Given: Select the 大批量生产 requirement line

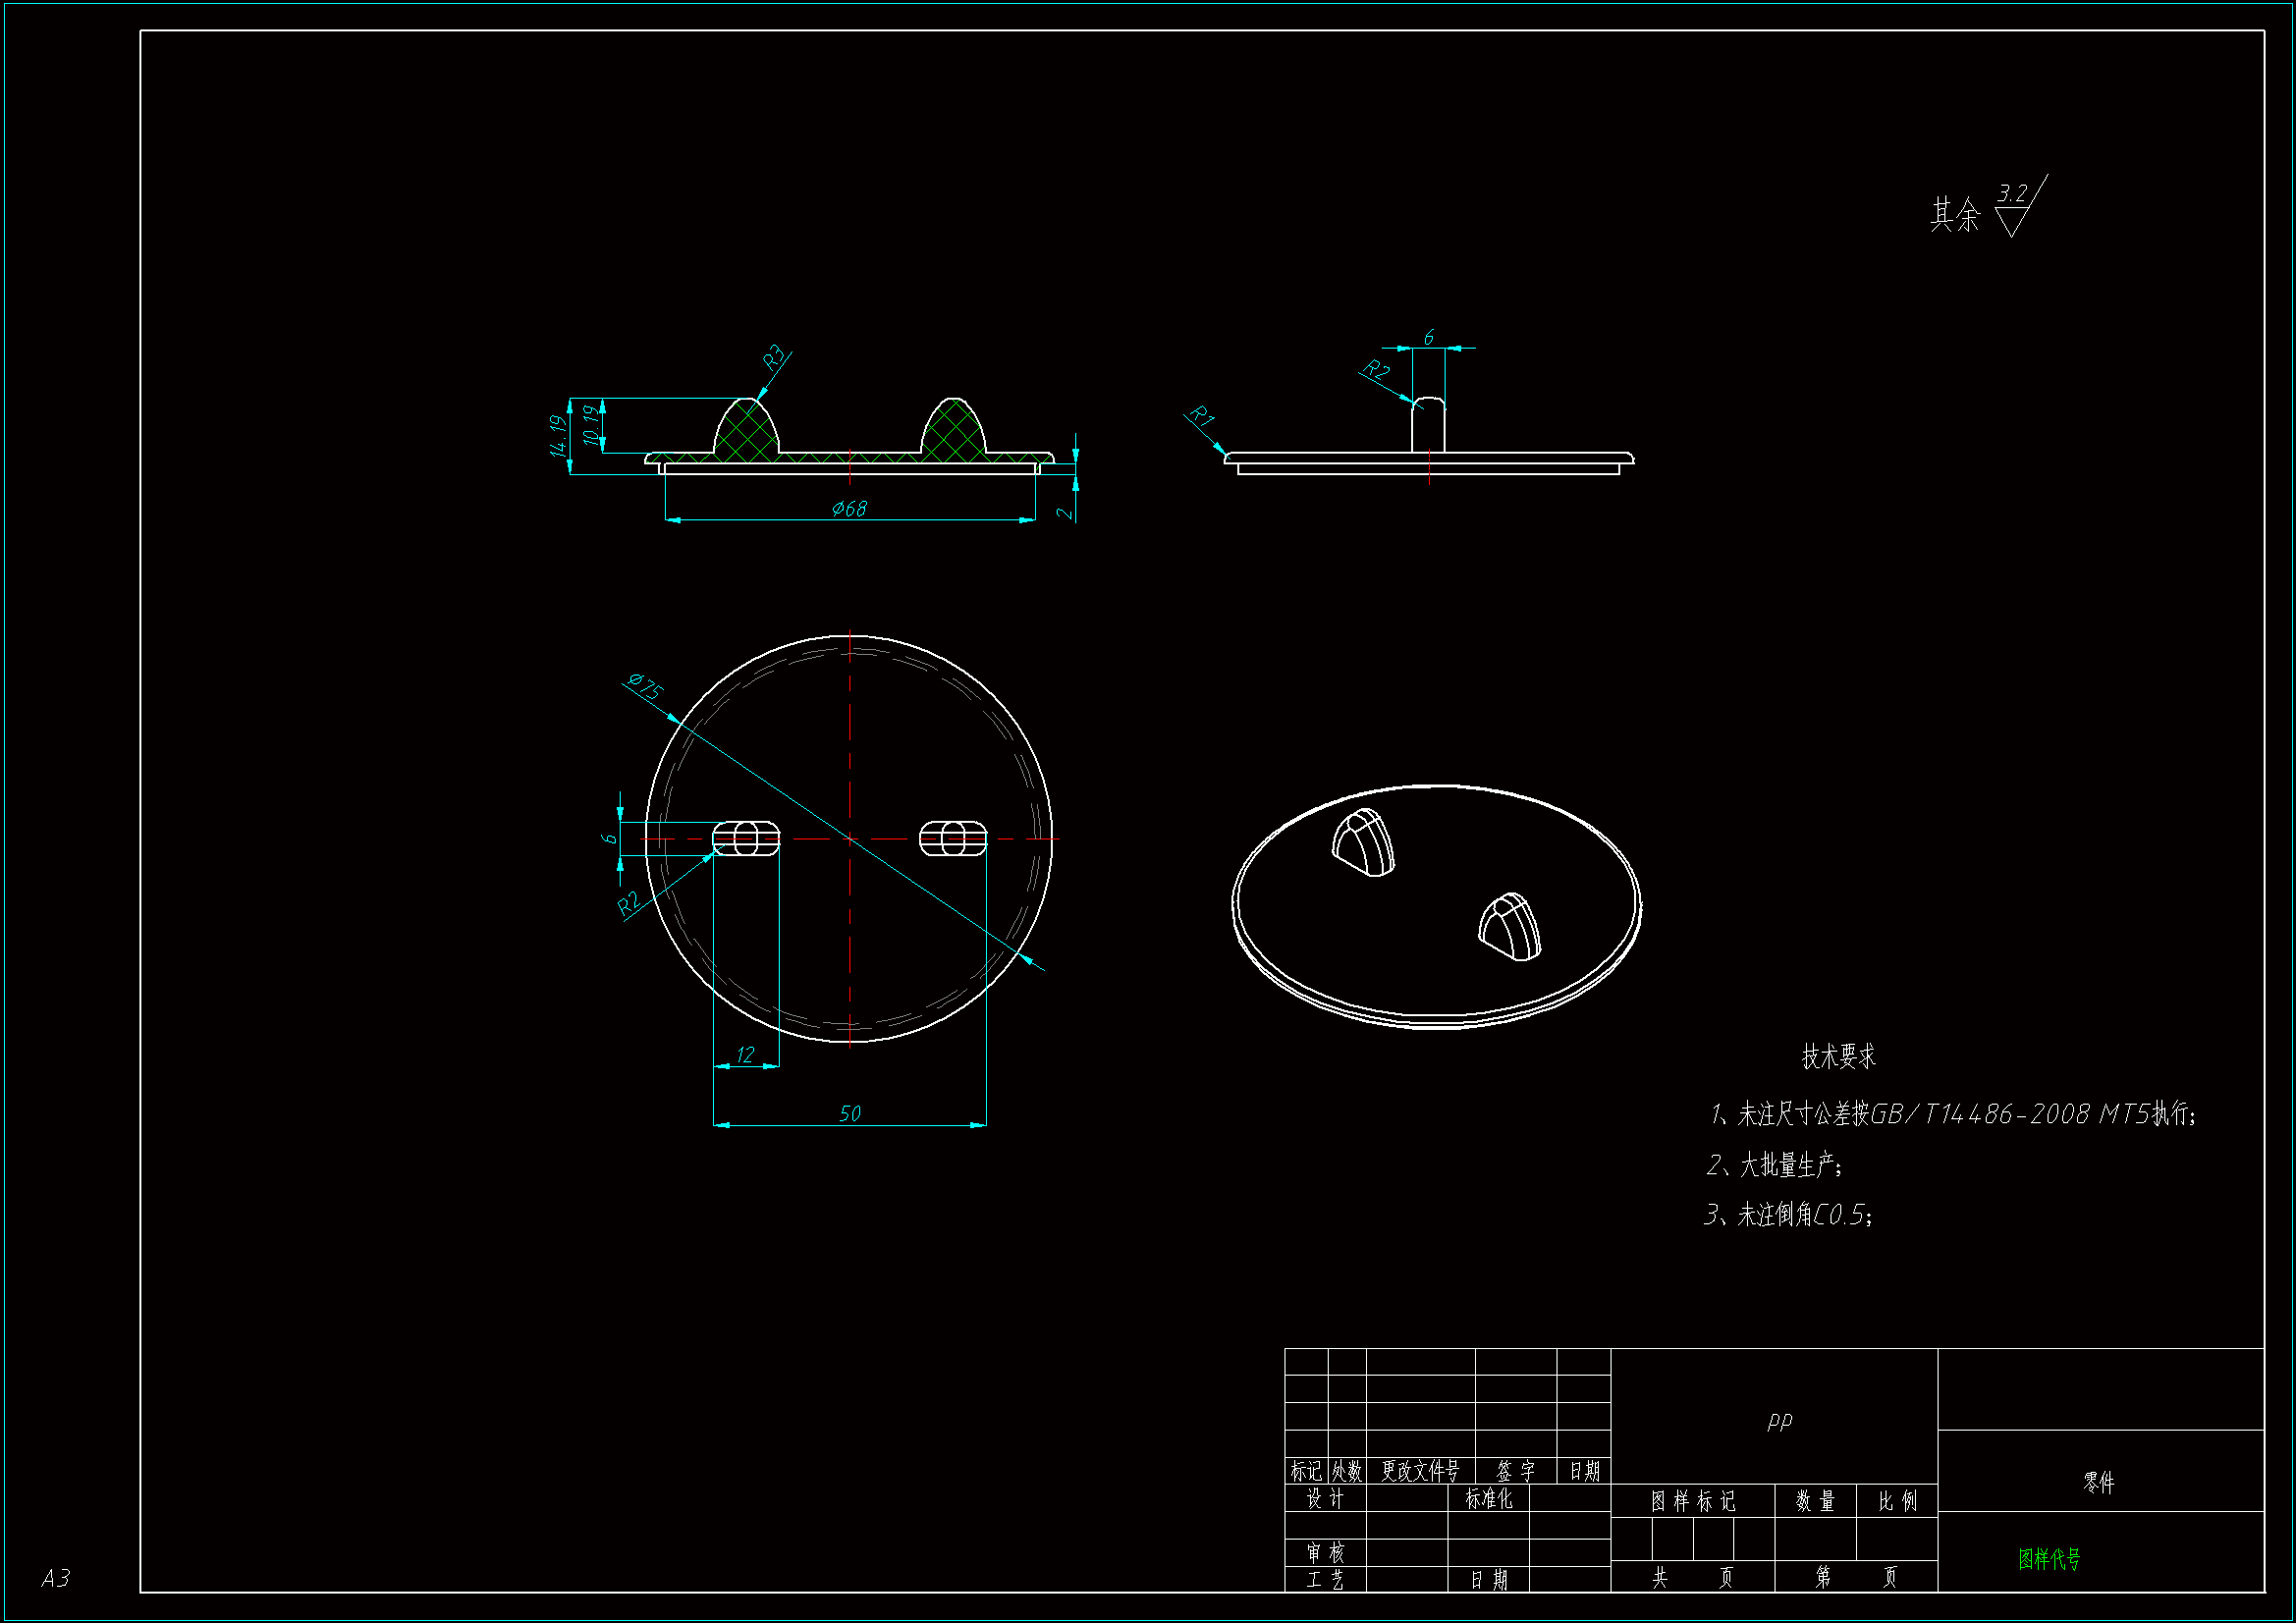Looking at the screenshot, I should click(x=1775, y=1165).
